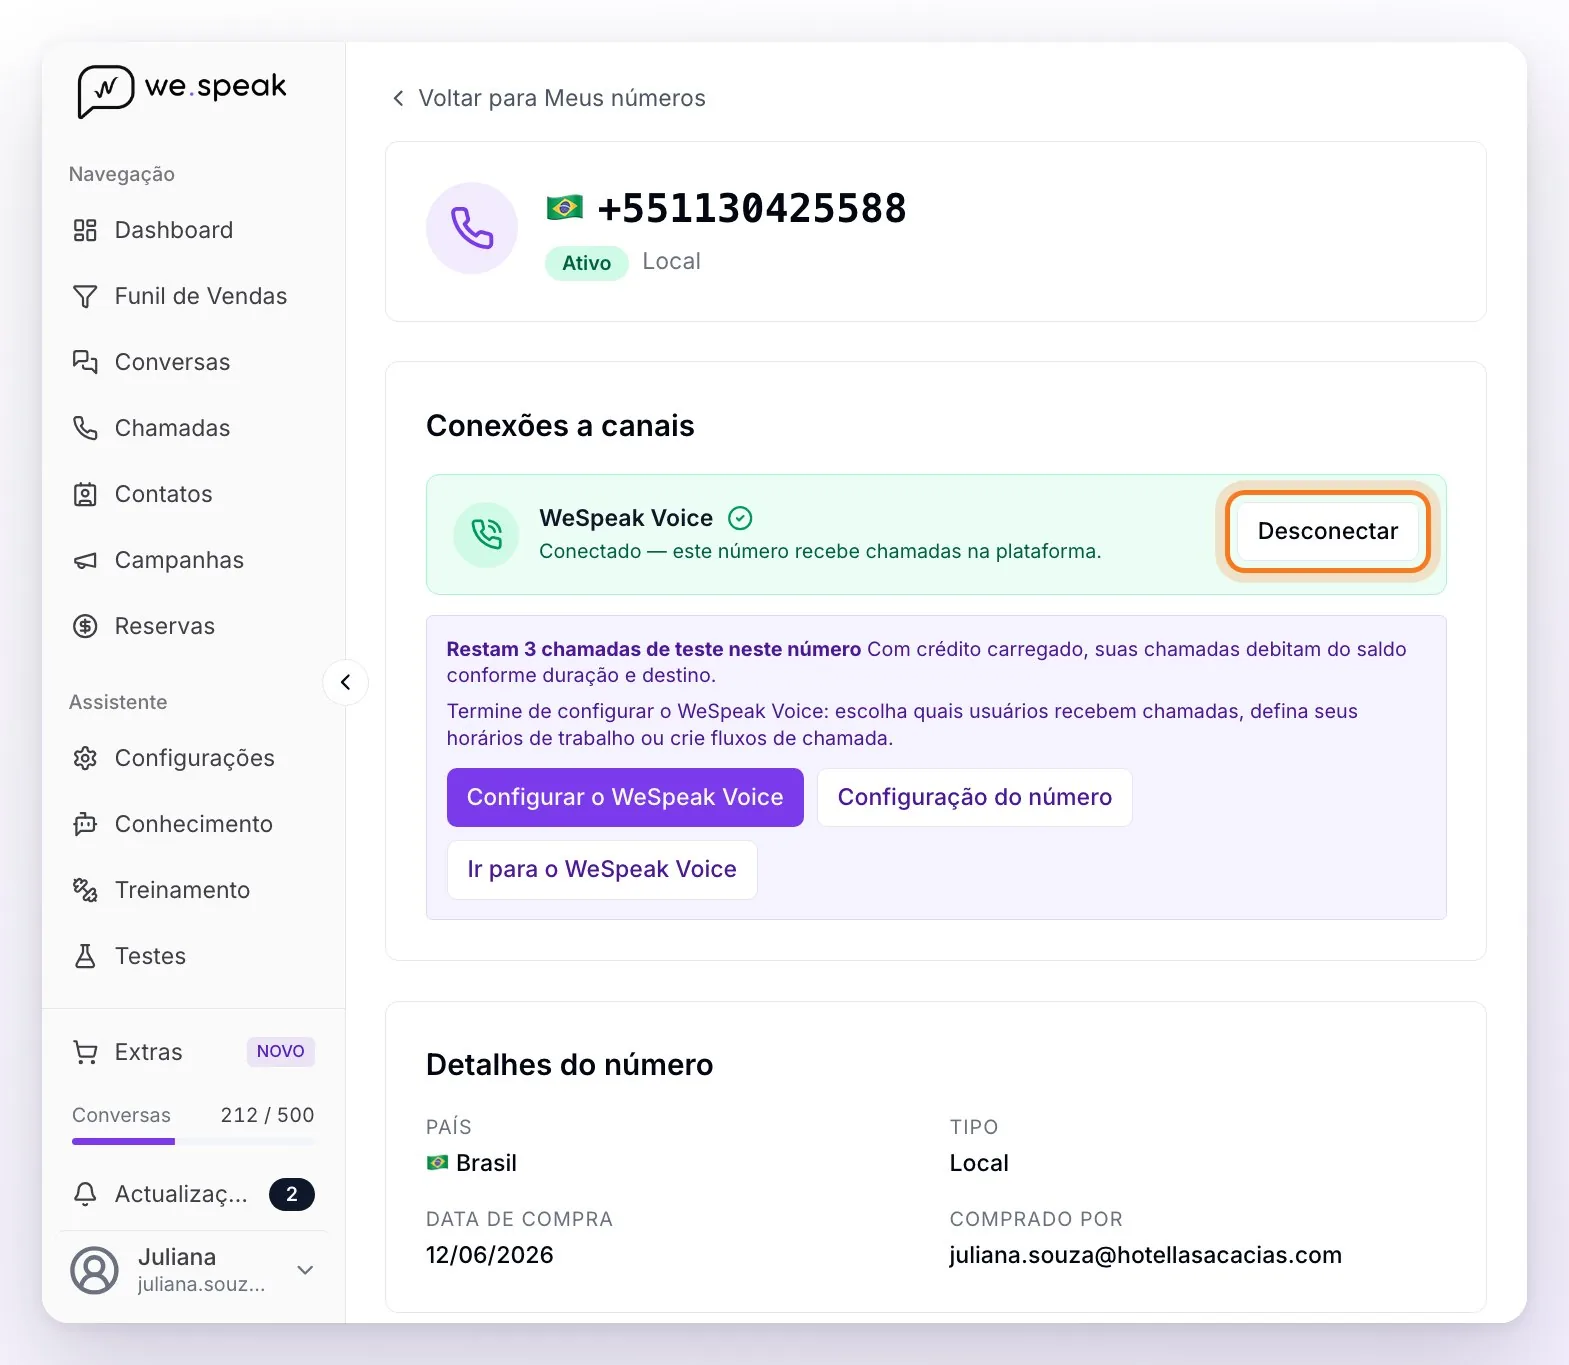Click the purchase date 12/06/2026
This screenshot has width=1569, height=1365.
click(490, 1255)
